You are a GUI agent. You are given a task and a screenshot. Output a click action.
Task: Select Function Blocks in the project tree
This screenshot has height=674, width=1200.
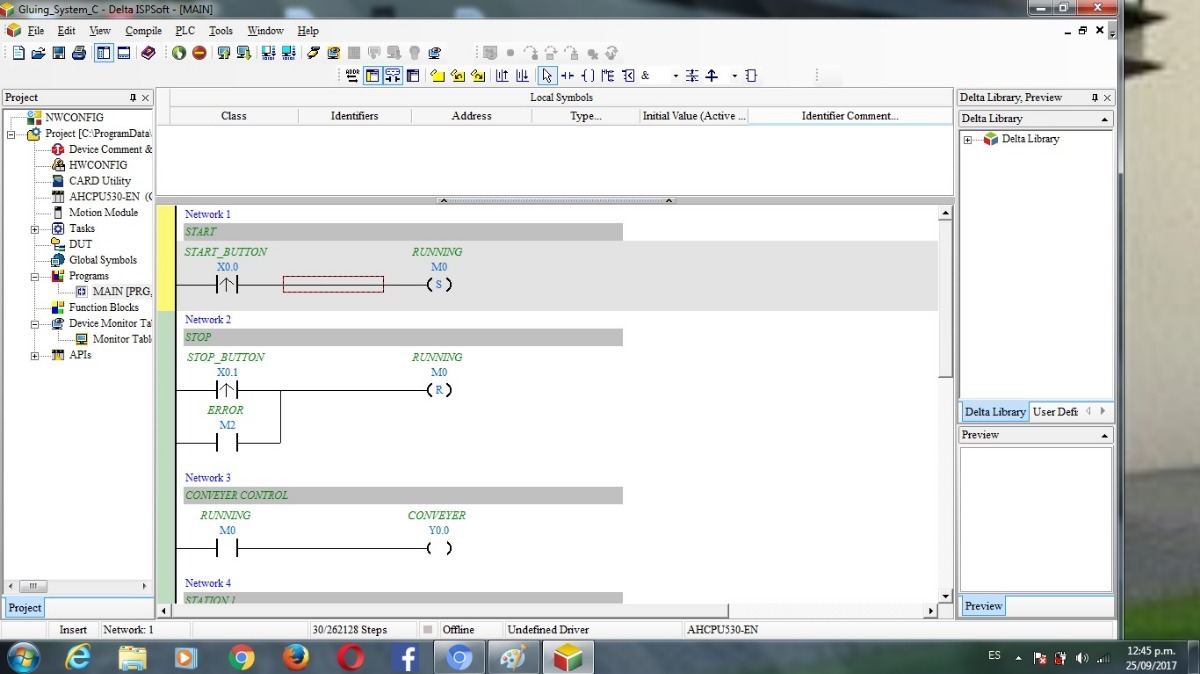103,307
